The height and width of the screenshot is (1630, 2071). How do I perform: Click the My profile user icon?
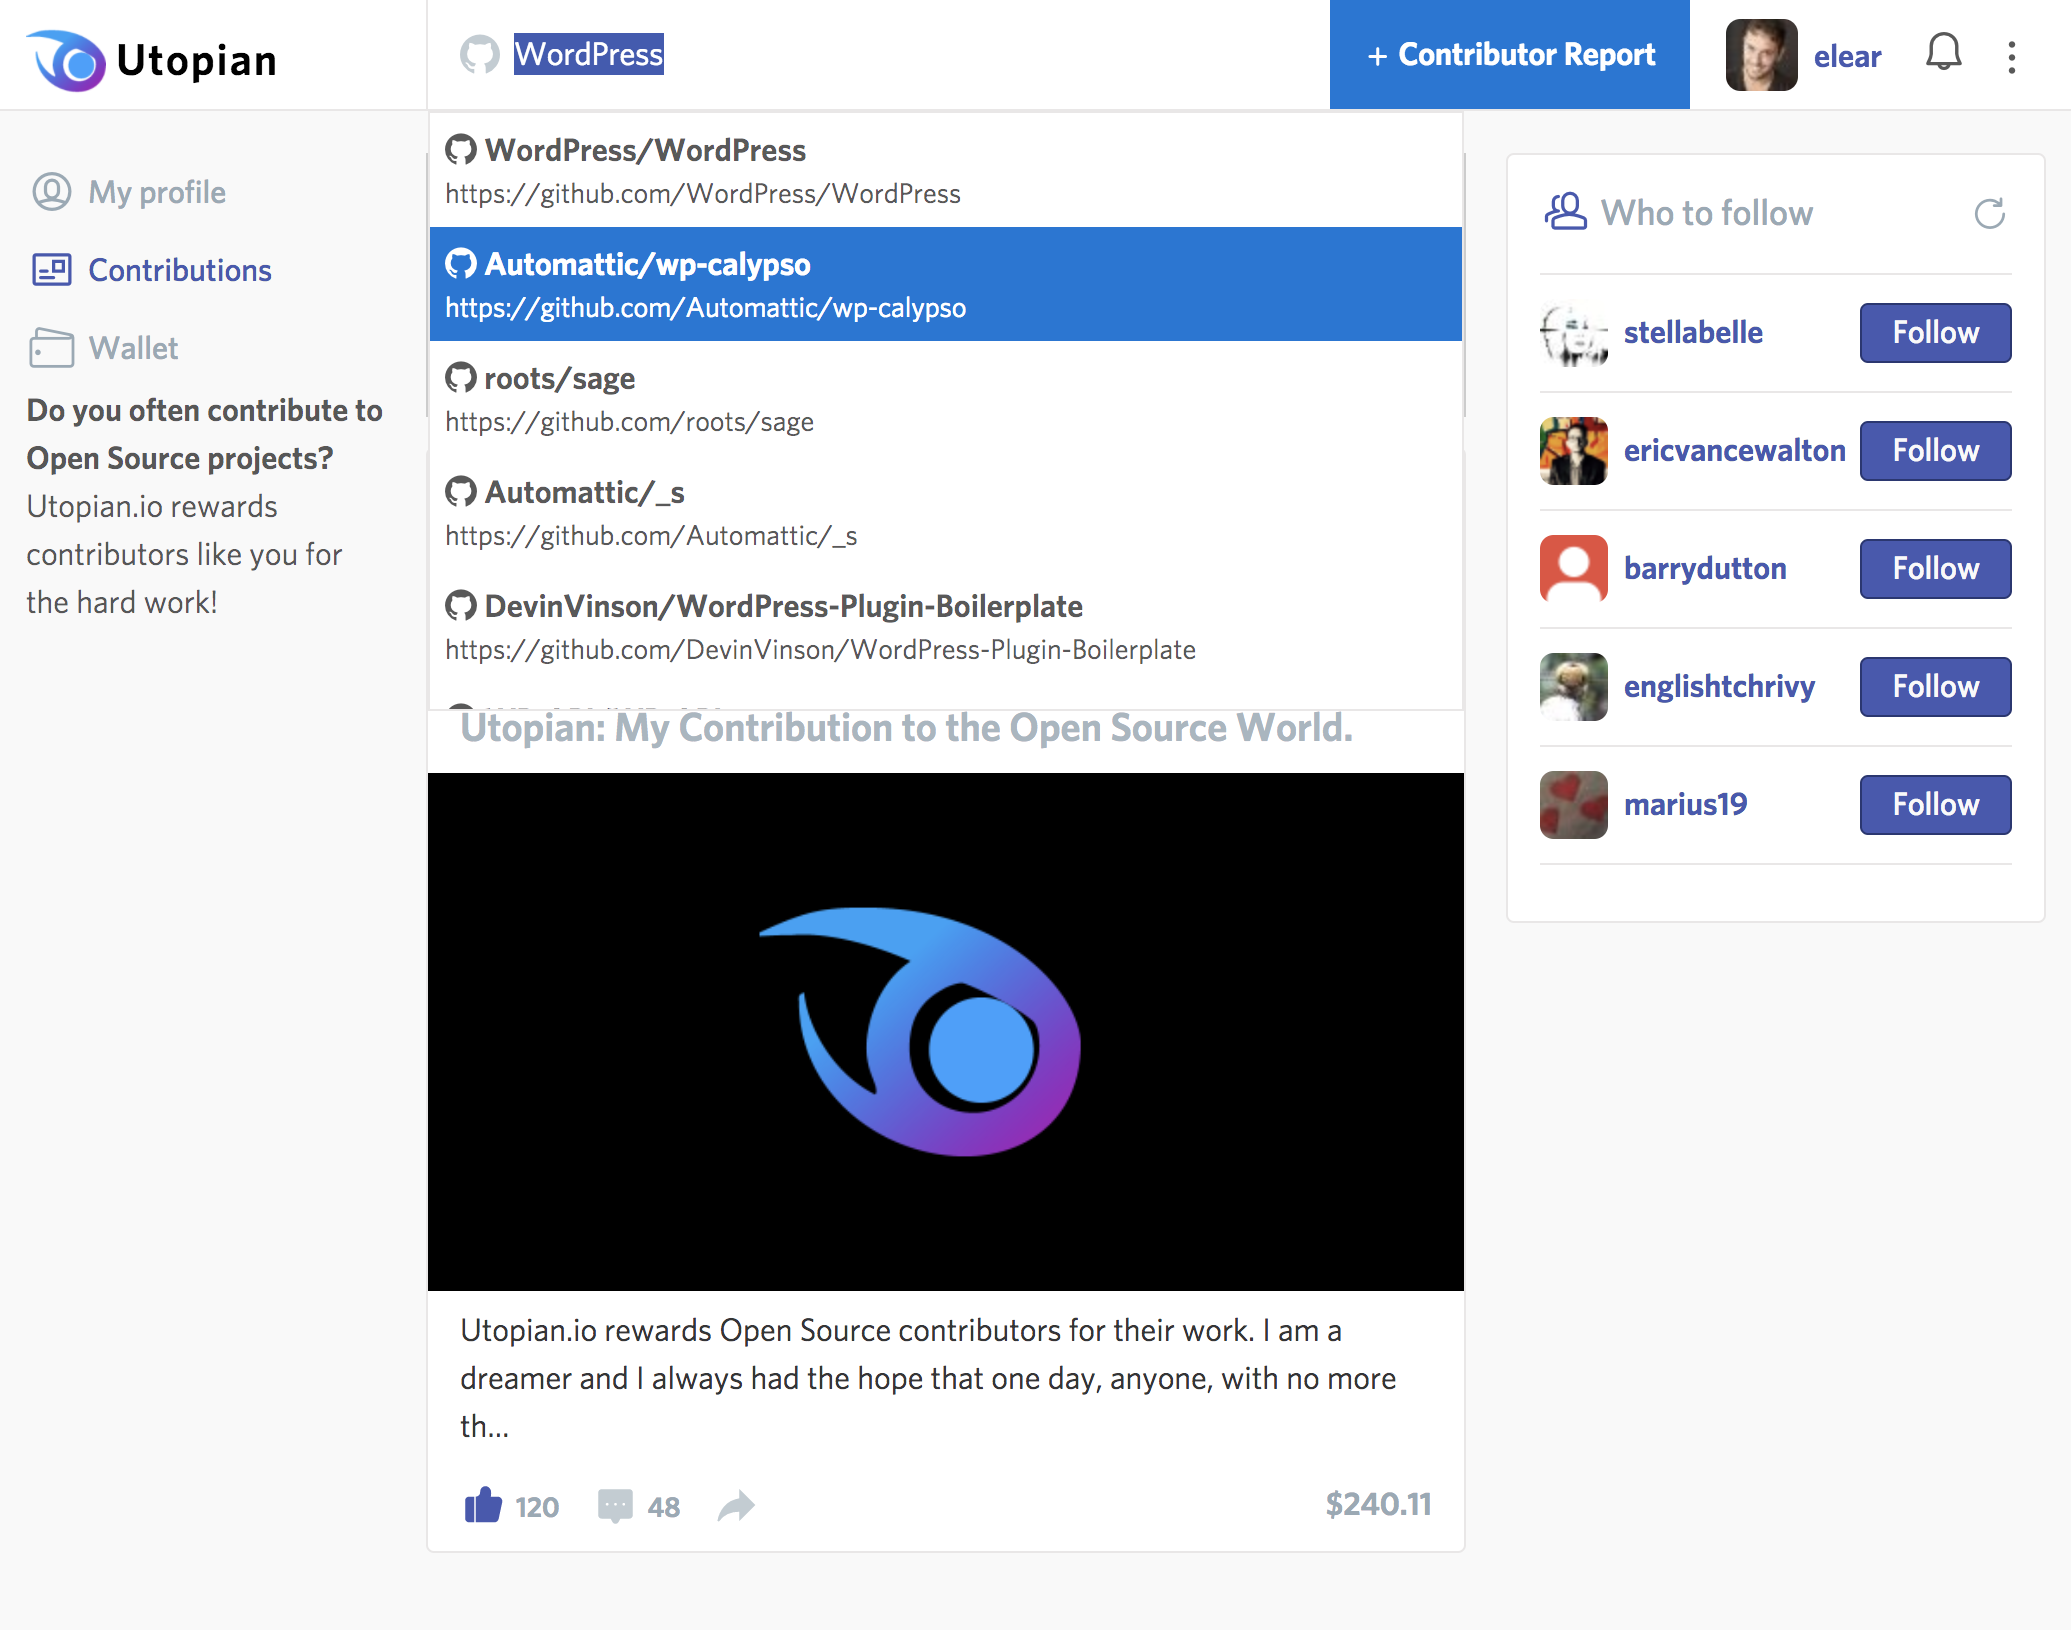[x=52, y=192]
